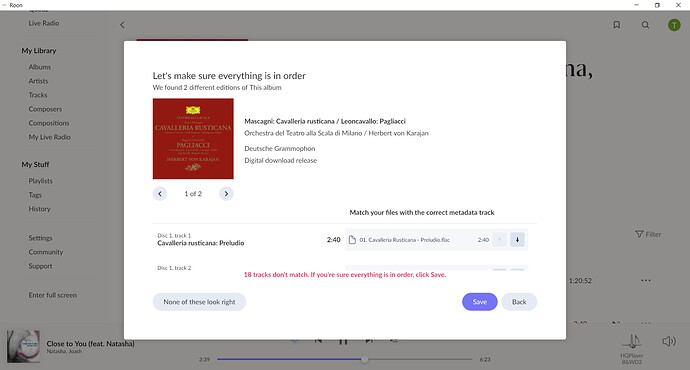
Task: Select the Mascagni: Cavalleria rusticana album title
Action: coord(325,121)
